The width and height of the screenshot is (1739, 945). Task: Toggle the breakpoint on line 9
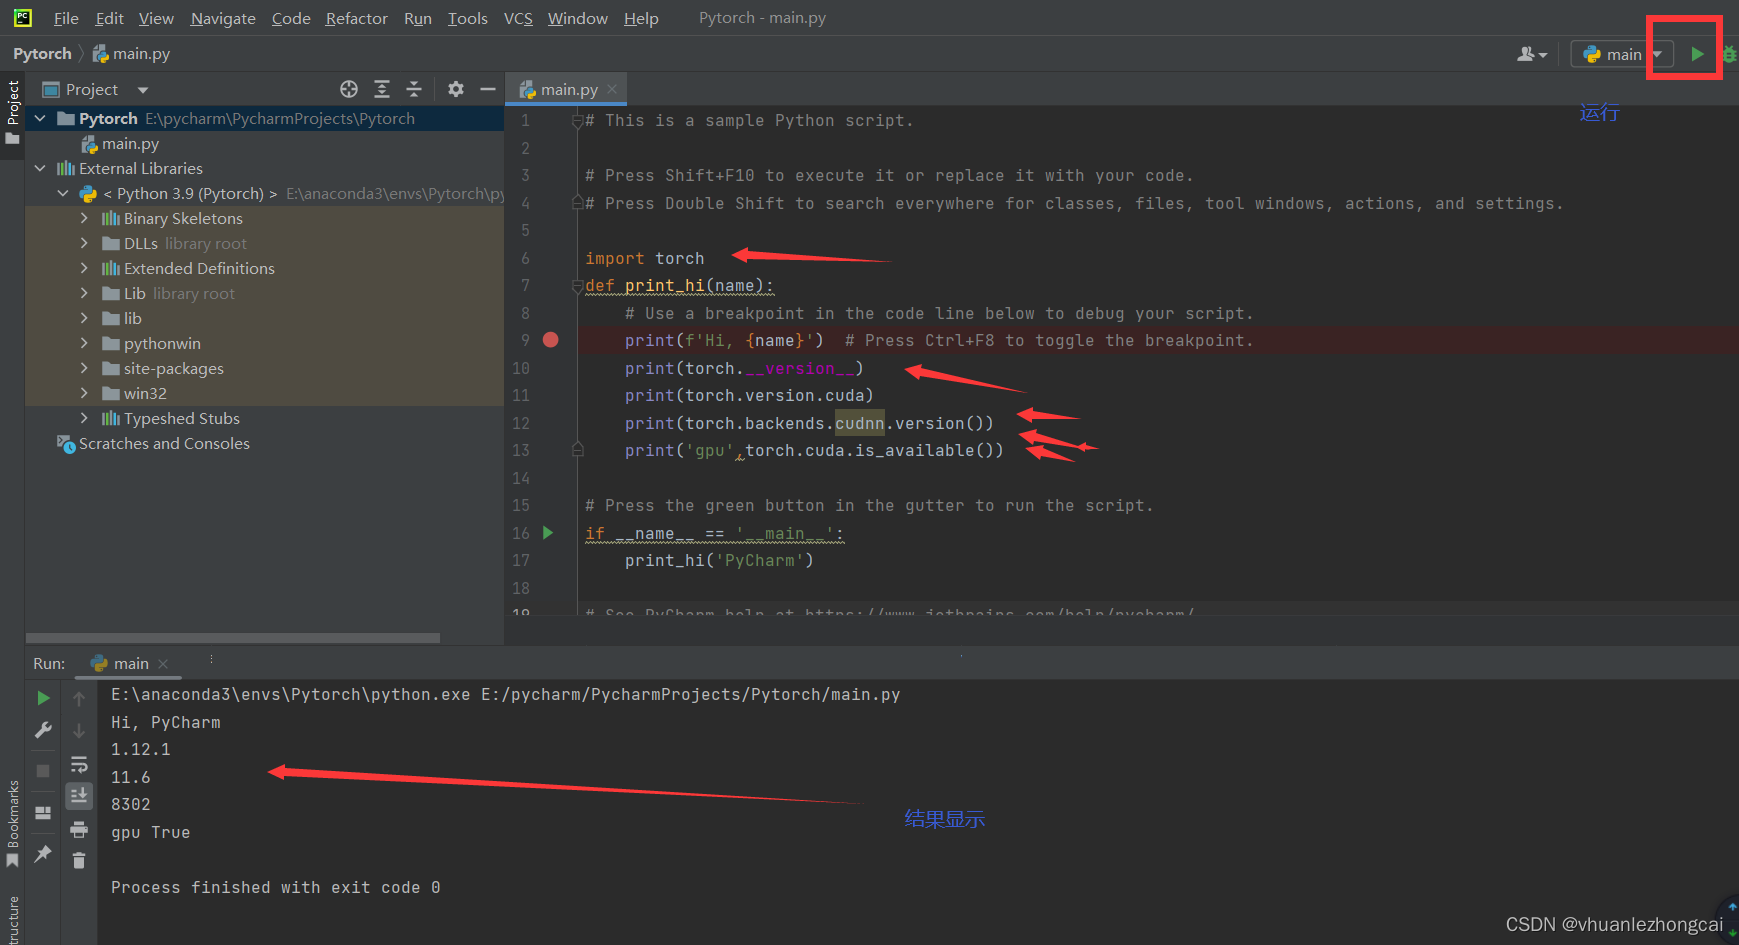pyautogui.click(x=550, y=340)
